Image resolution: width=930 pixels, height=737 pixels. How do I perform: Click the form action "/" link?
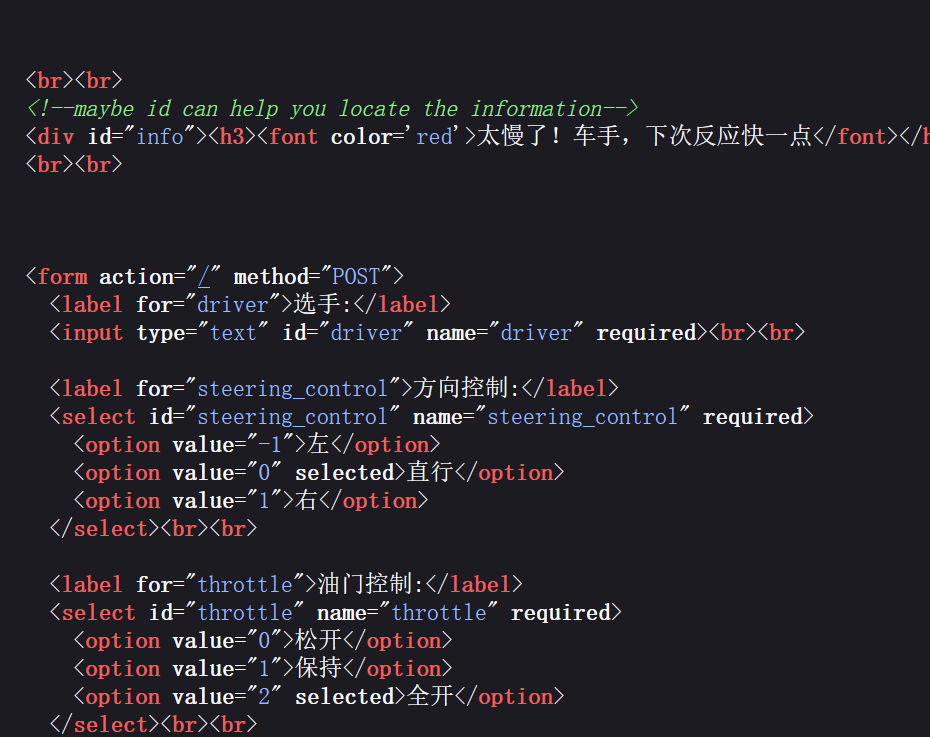coord(204,277)
